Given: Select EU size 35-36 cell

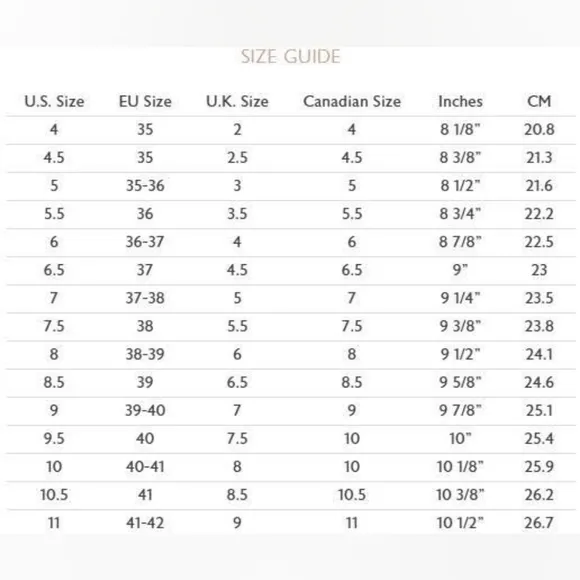Looking at the screenshot, I should [x=145, y=186].
